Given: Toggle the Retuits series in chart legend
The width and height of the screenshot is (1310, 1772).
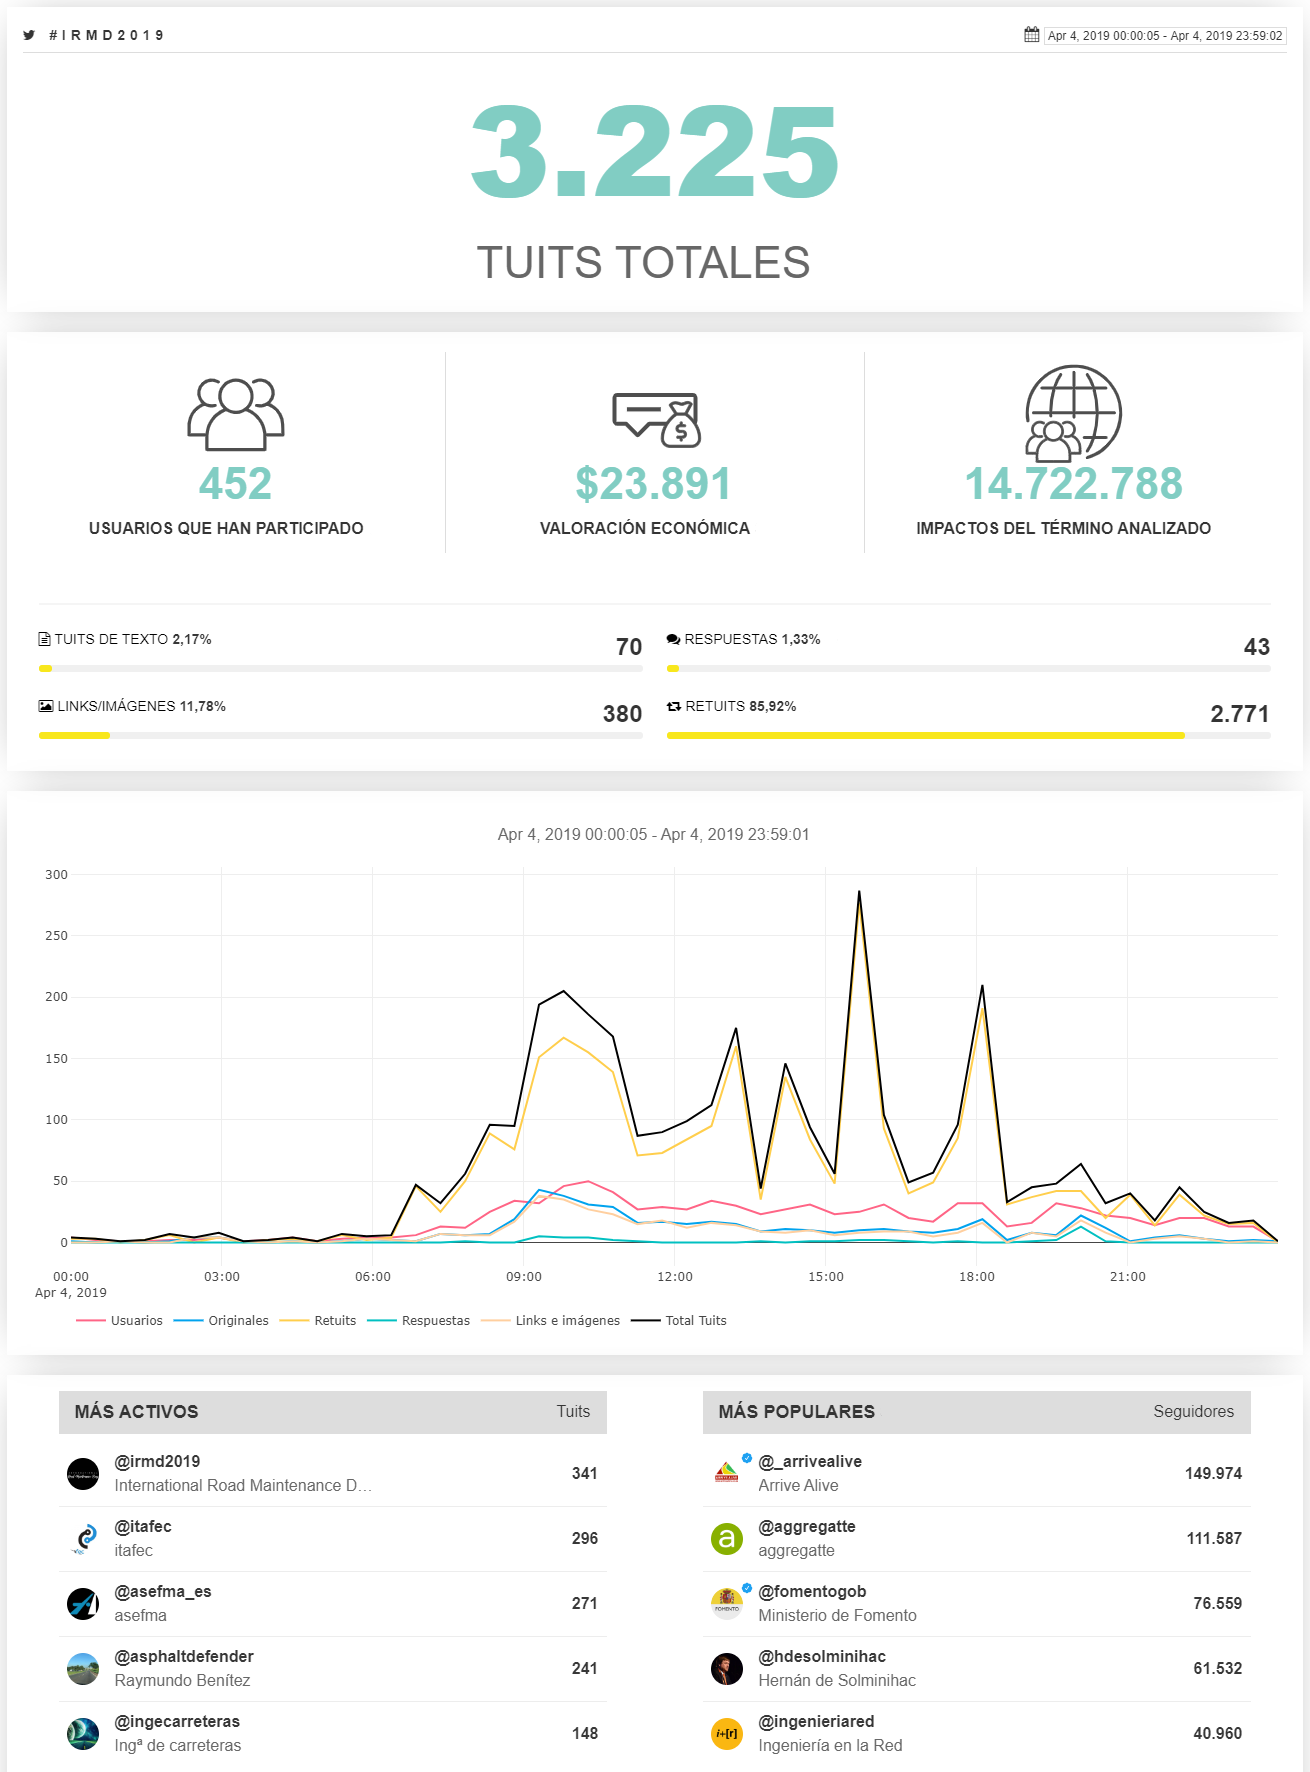Looking at the screenshot, I should pyautogui.click(x=318, y=1321).
